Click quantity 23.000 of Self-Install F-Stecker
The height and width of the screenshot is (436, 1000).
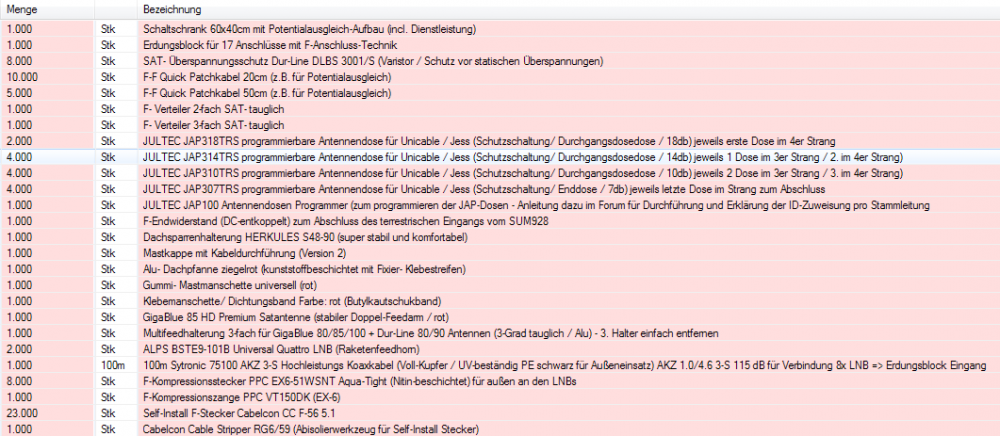pos(22,413)
